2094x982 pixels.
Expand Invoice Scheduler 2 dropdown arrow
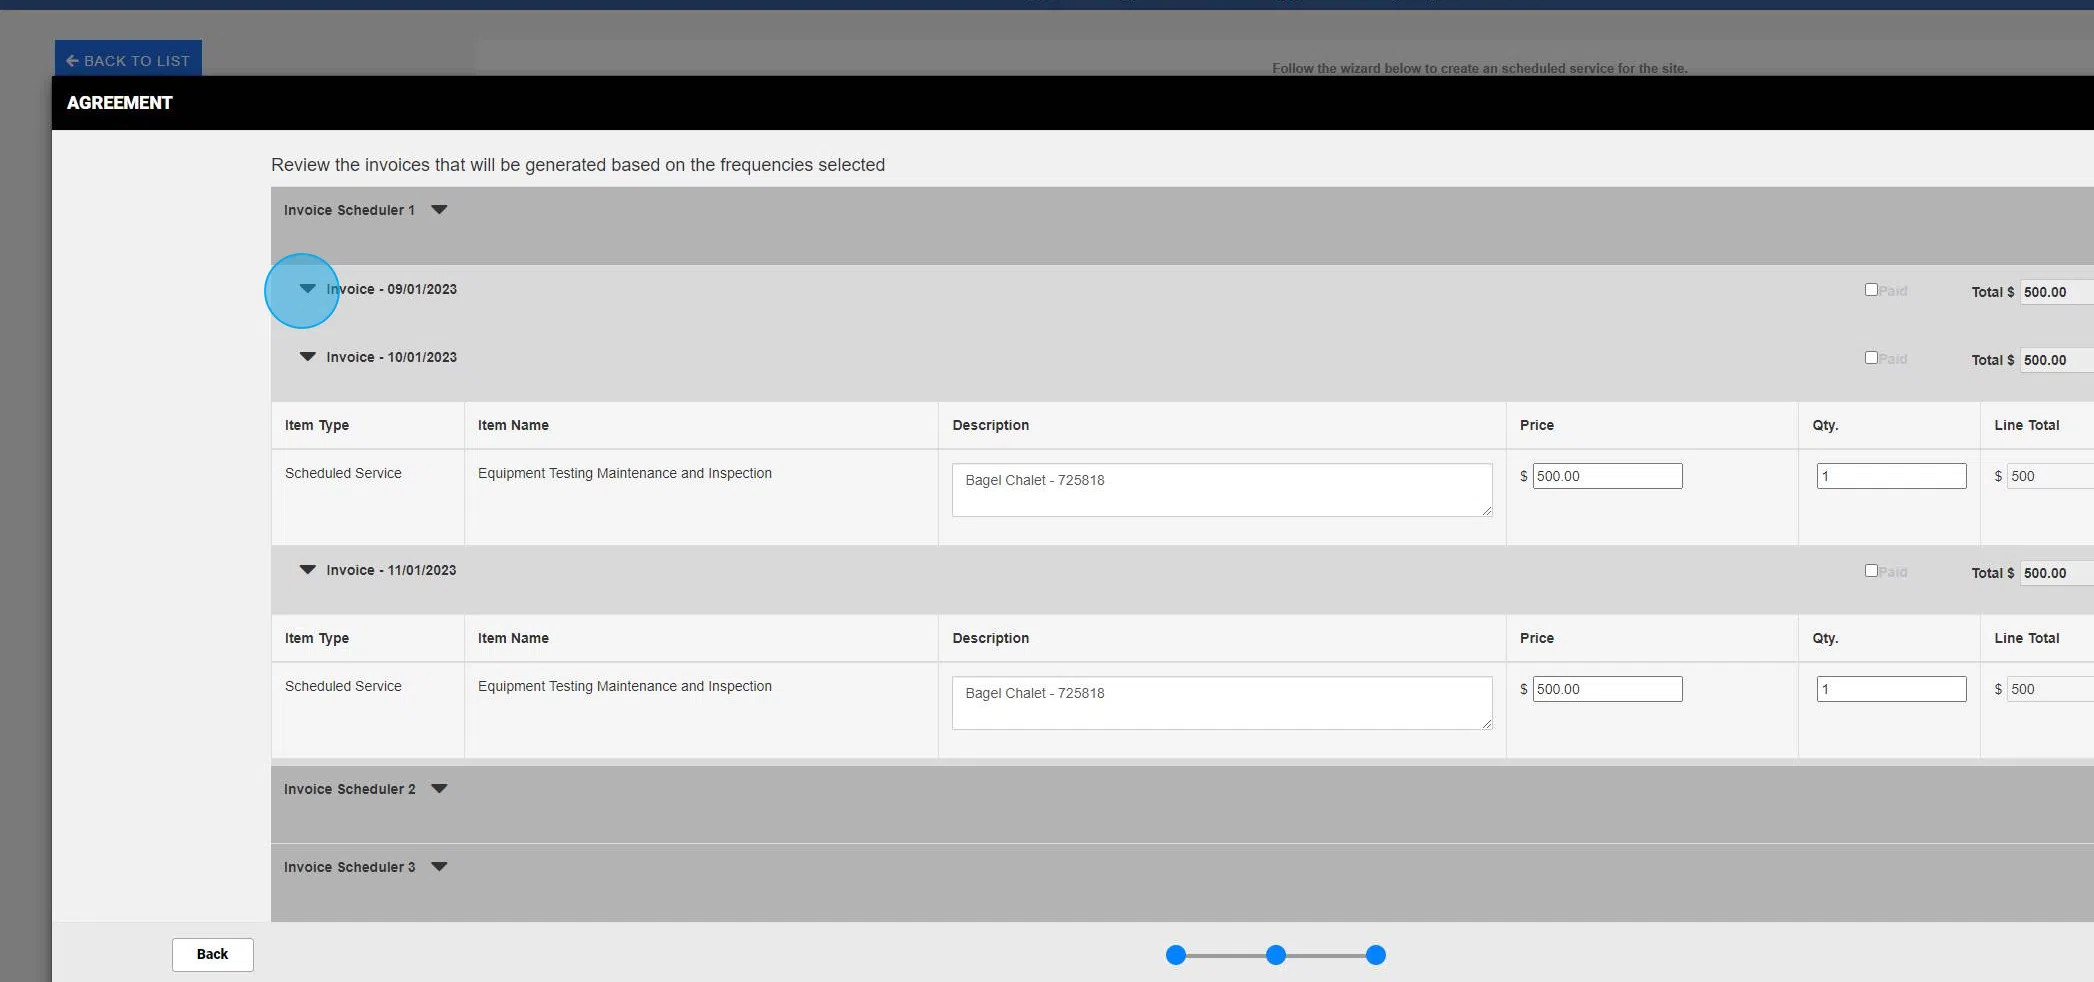439,789
